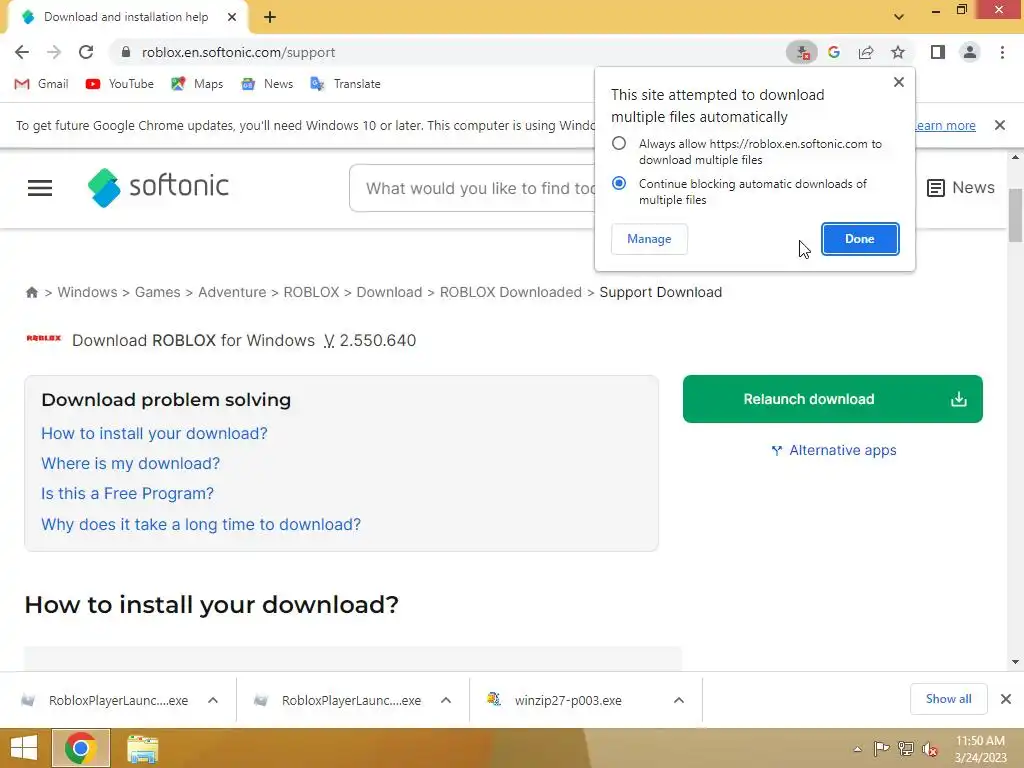Bookmark this tab with the star
This screenshot has height=768, width=1024.
pos(898,52)
